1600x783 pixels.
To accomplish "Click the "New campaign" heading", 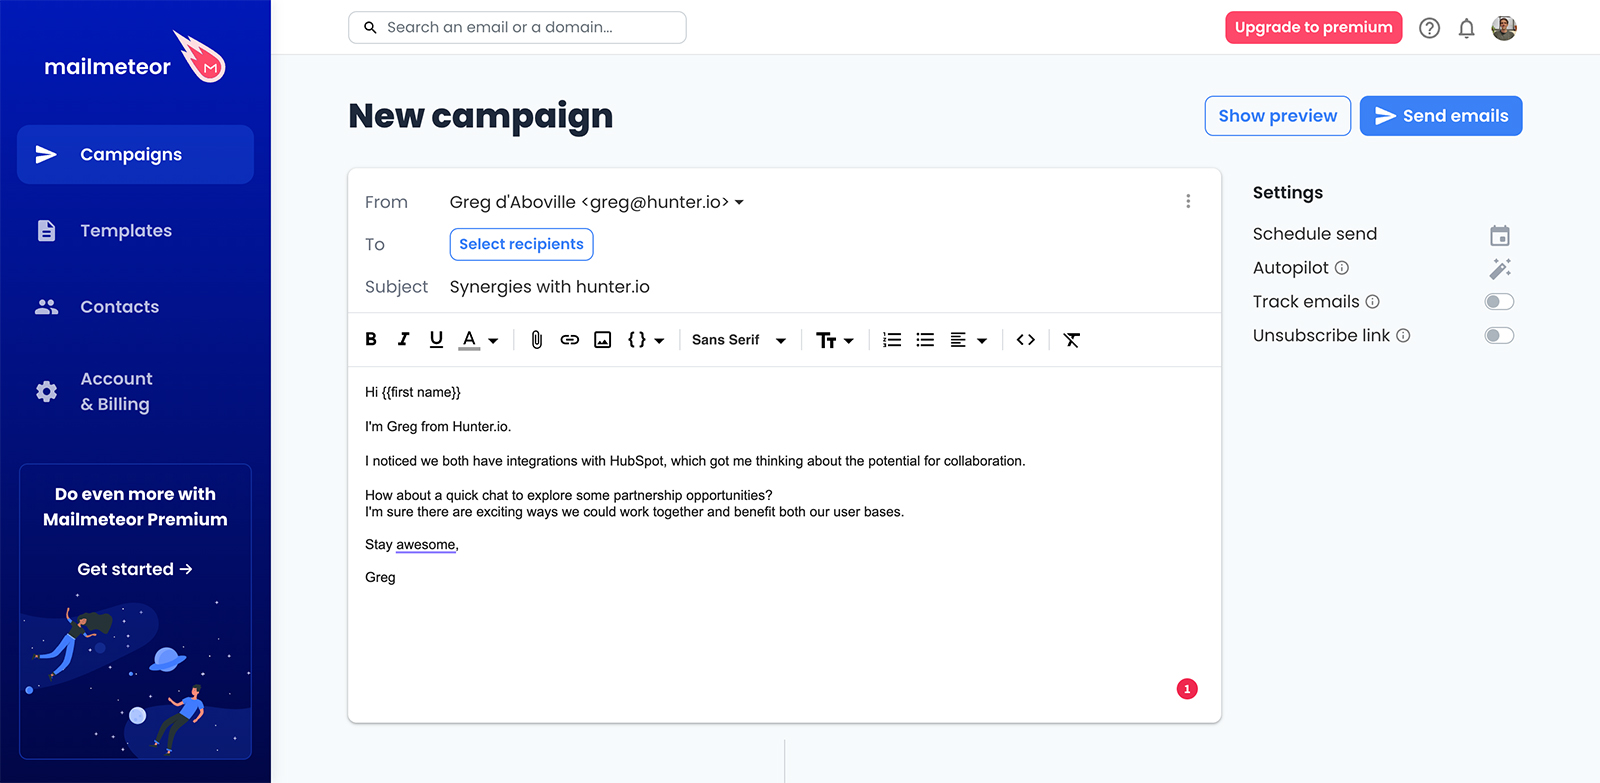I will coord(481,117).
